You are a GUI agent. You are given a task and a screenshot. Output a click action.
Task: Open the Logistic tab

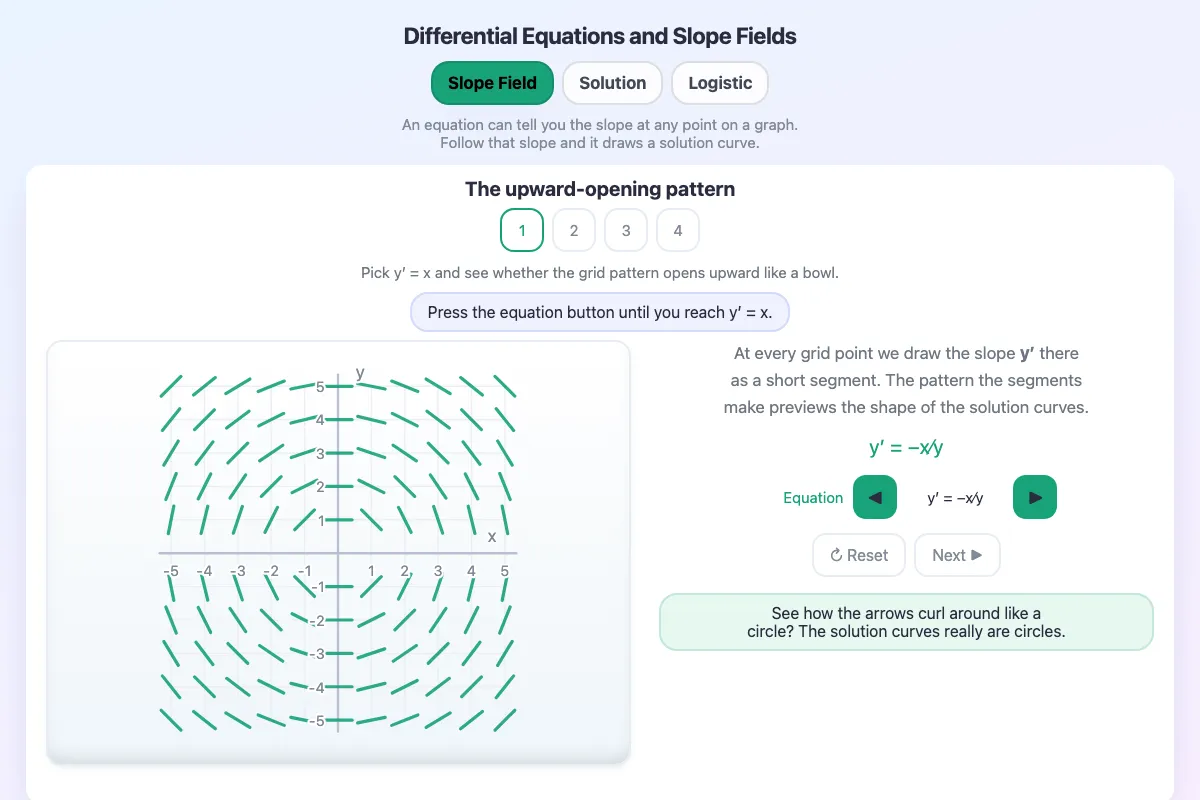click(720, 83)
